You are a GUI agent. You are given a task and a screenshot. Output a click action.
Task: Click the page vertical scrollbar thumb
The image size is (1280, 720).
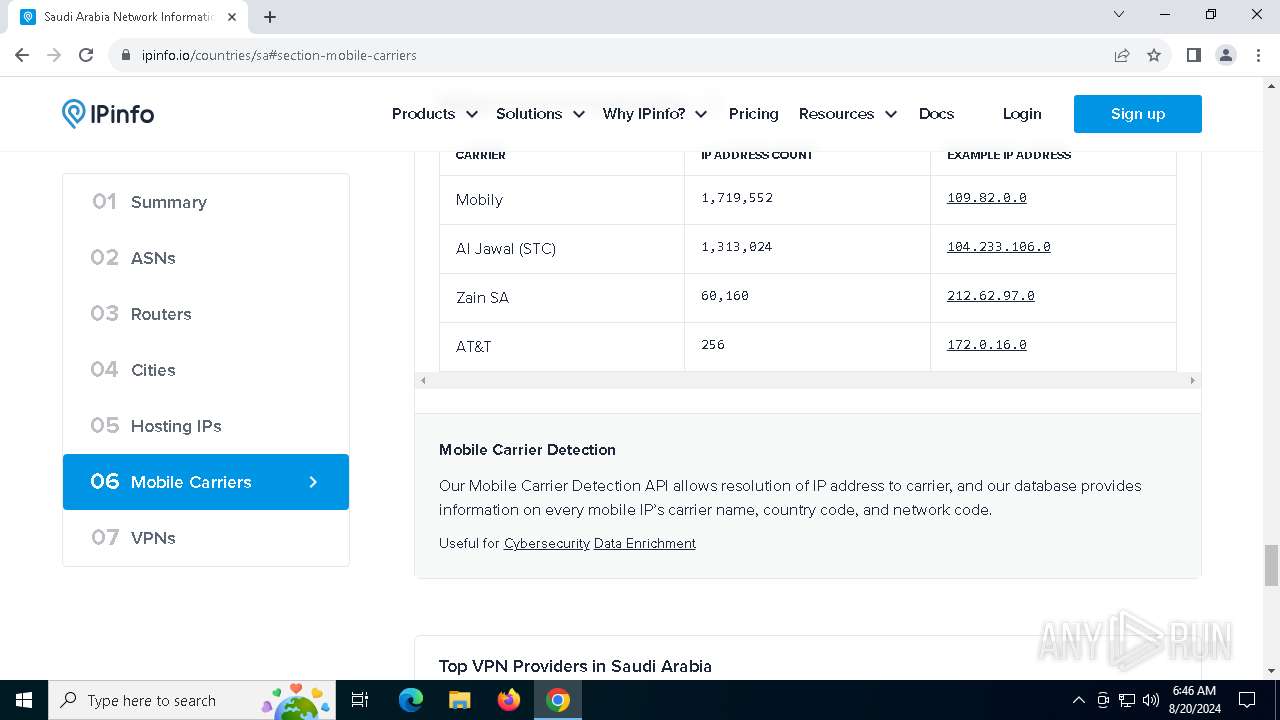coord(1271,565)
